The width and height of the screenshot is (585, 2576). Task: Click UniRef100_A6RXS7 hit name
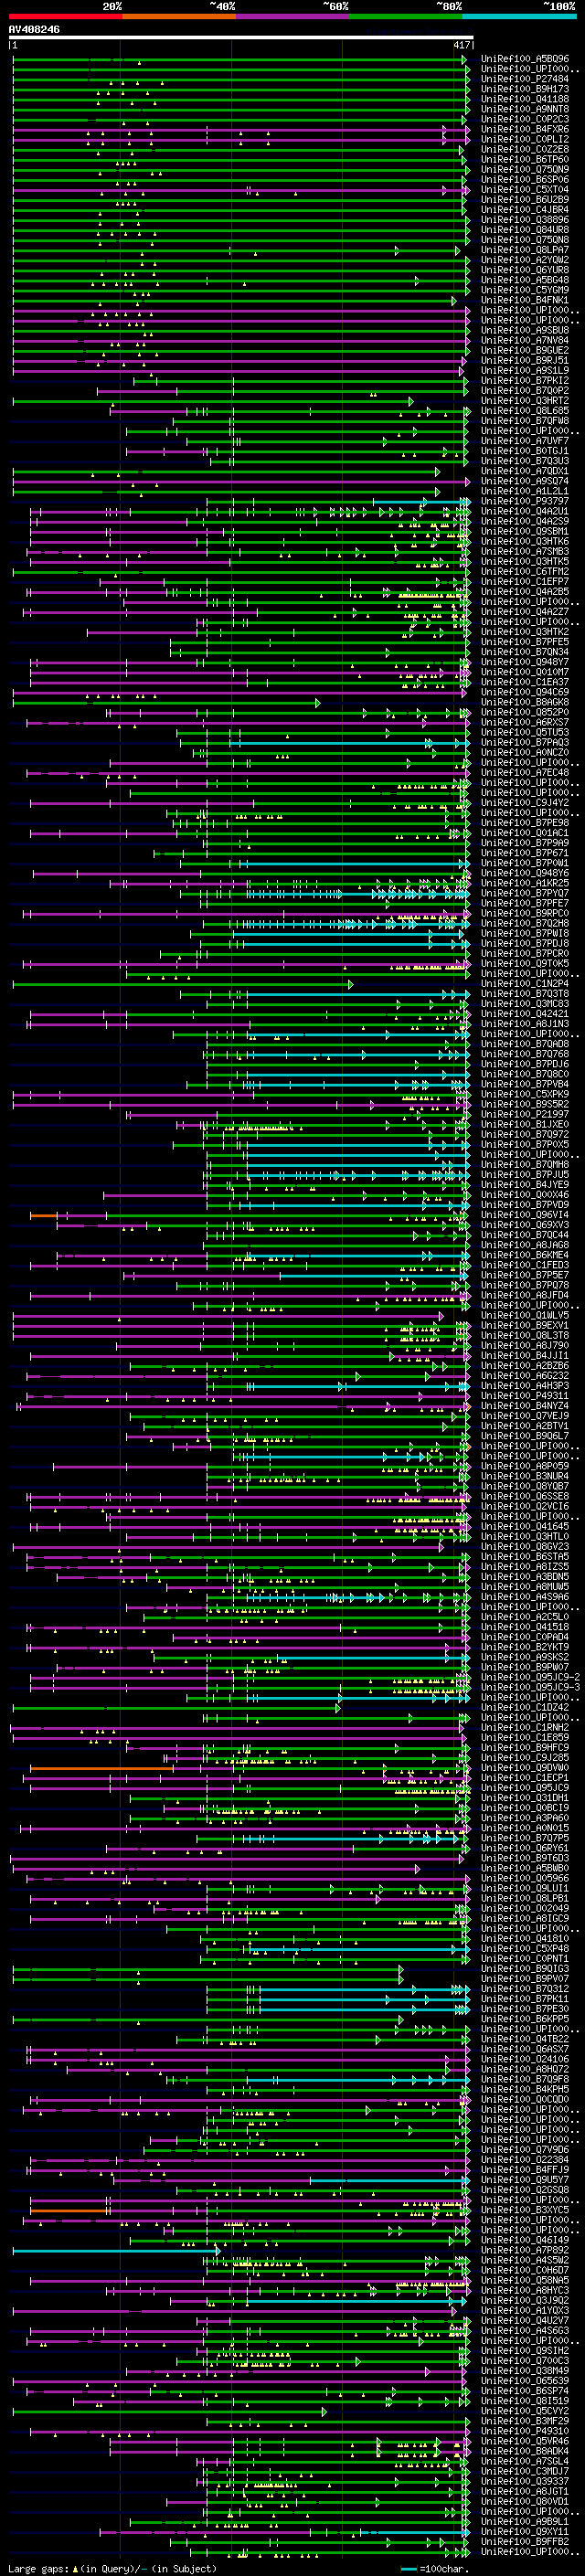pyautogui.click(x=525, y=722)
